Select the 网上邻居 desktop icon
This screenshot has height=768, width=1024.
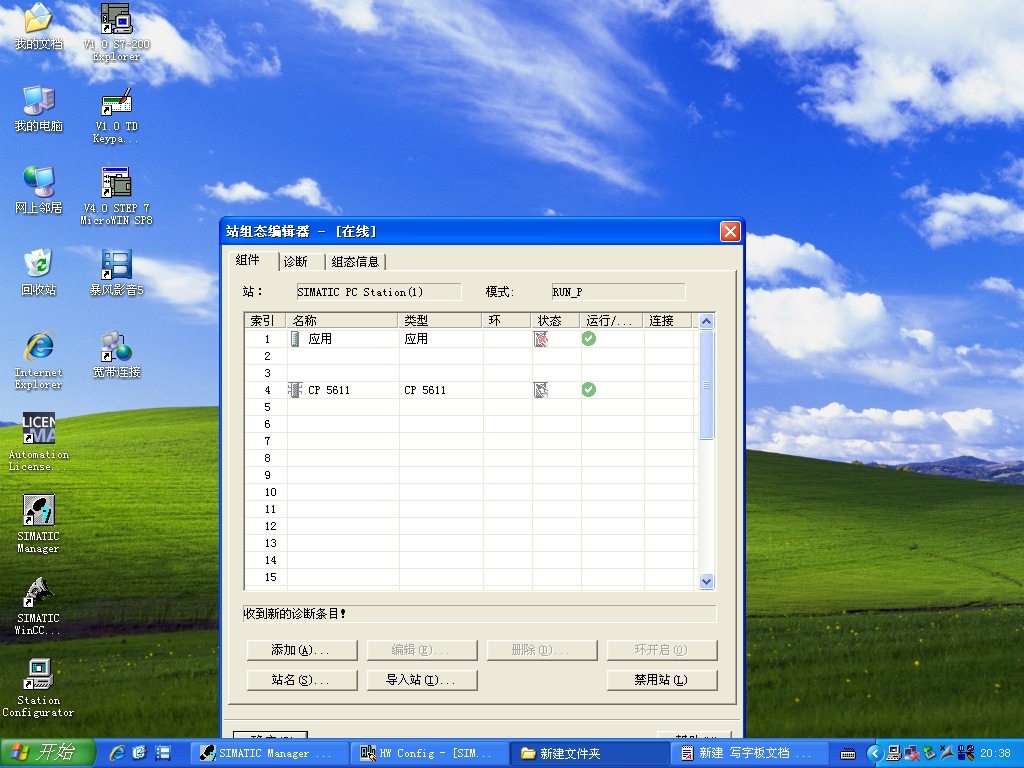coord(39,191)
